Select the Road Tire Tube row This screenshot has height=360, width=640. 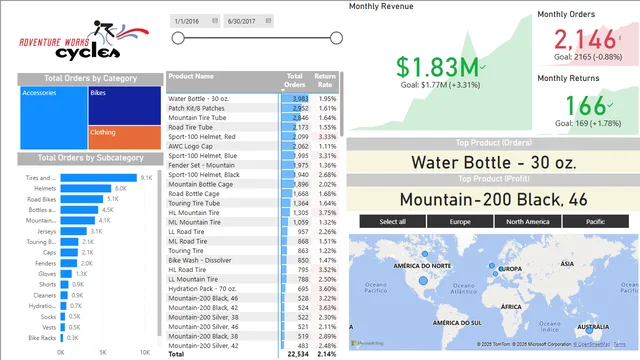click(x=252, y=127)
